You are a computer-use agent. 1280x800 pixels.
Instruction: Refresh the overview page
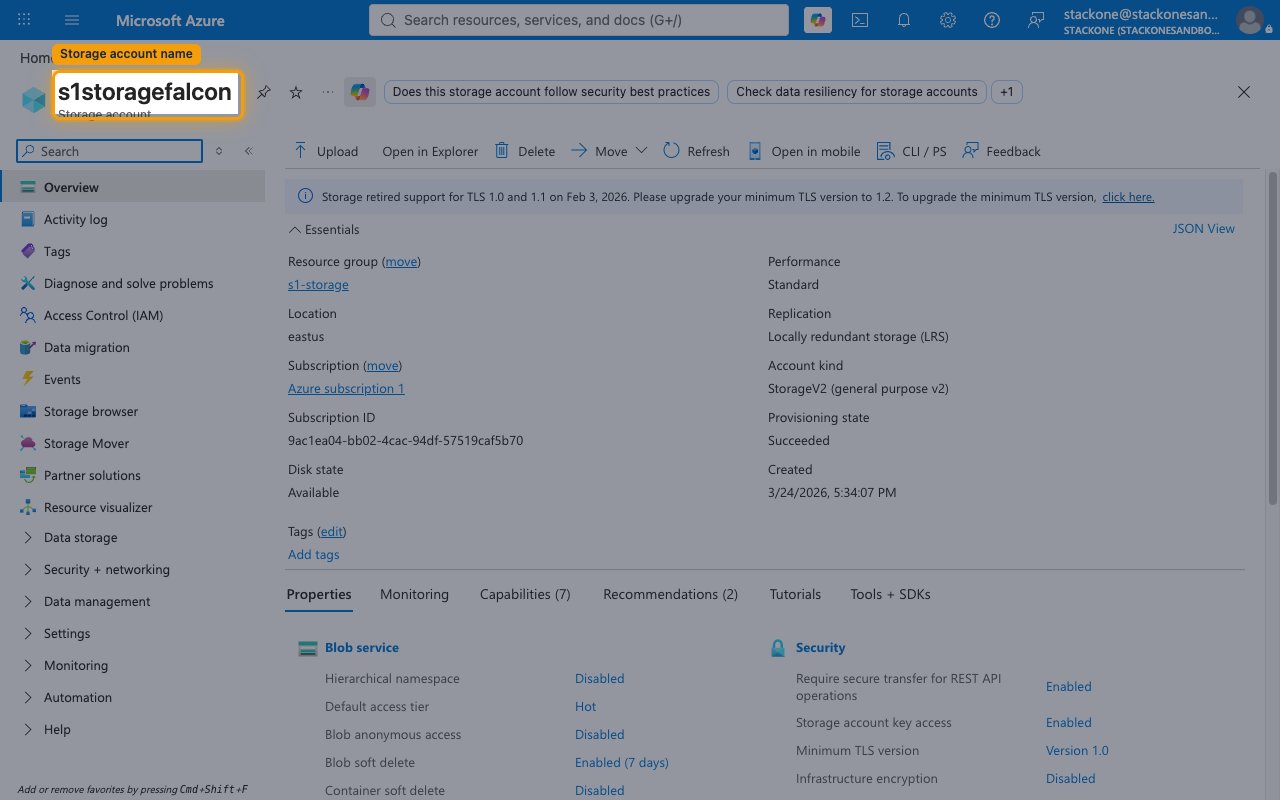click(696, 151)
